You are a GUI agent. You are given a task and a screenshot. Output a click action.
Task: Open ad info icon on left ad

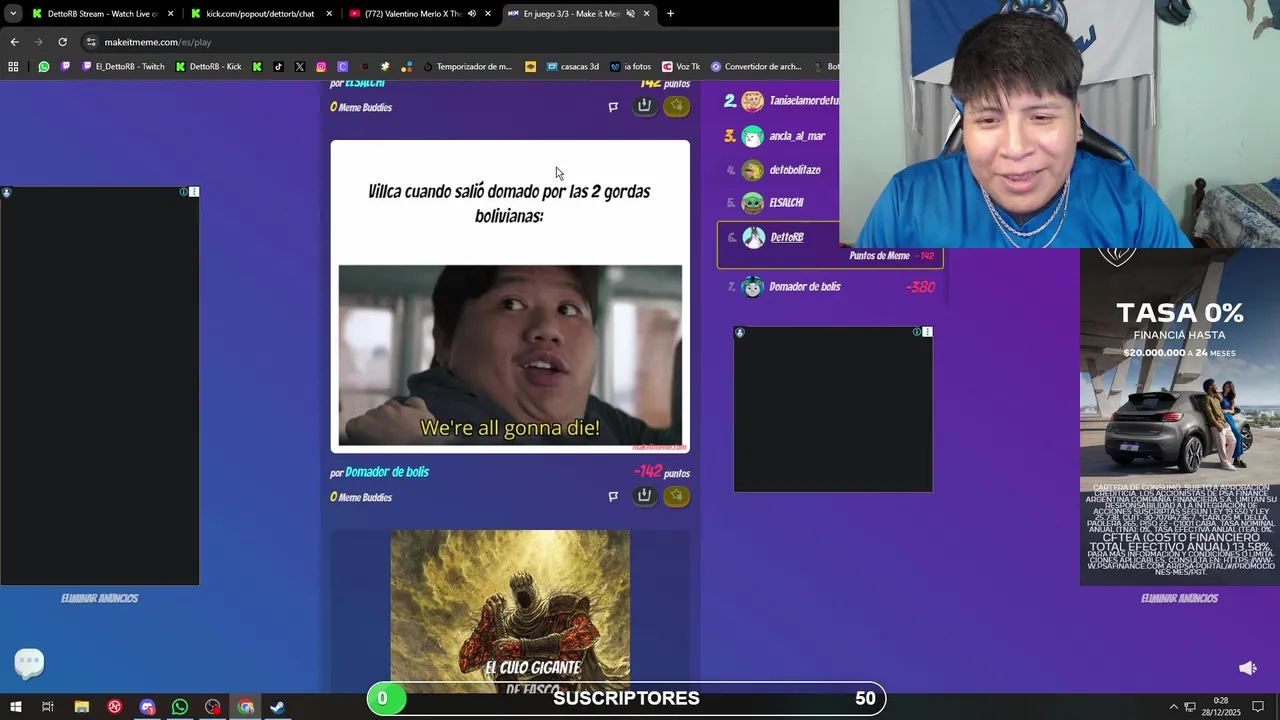[183, 192]
